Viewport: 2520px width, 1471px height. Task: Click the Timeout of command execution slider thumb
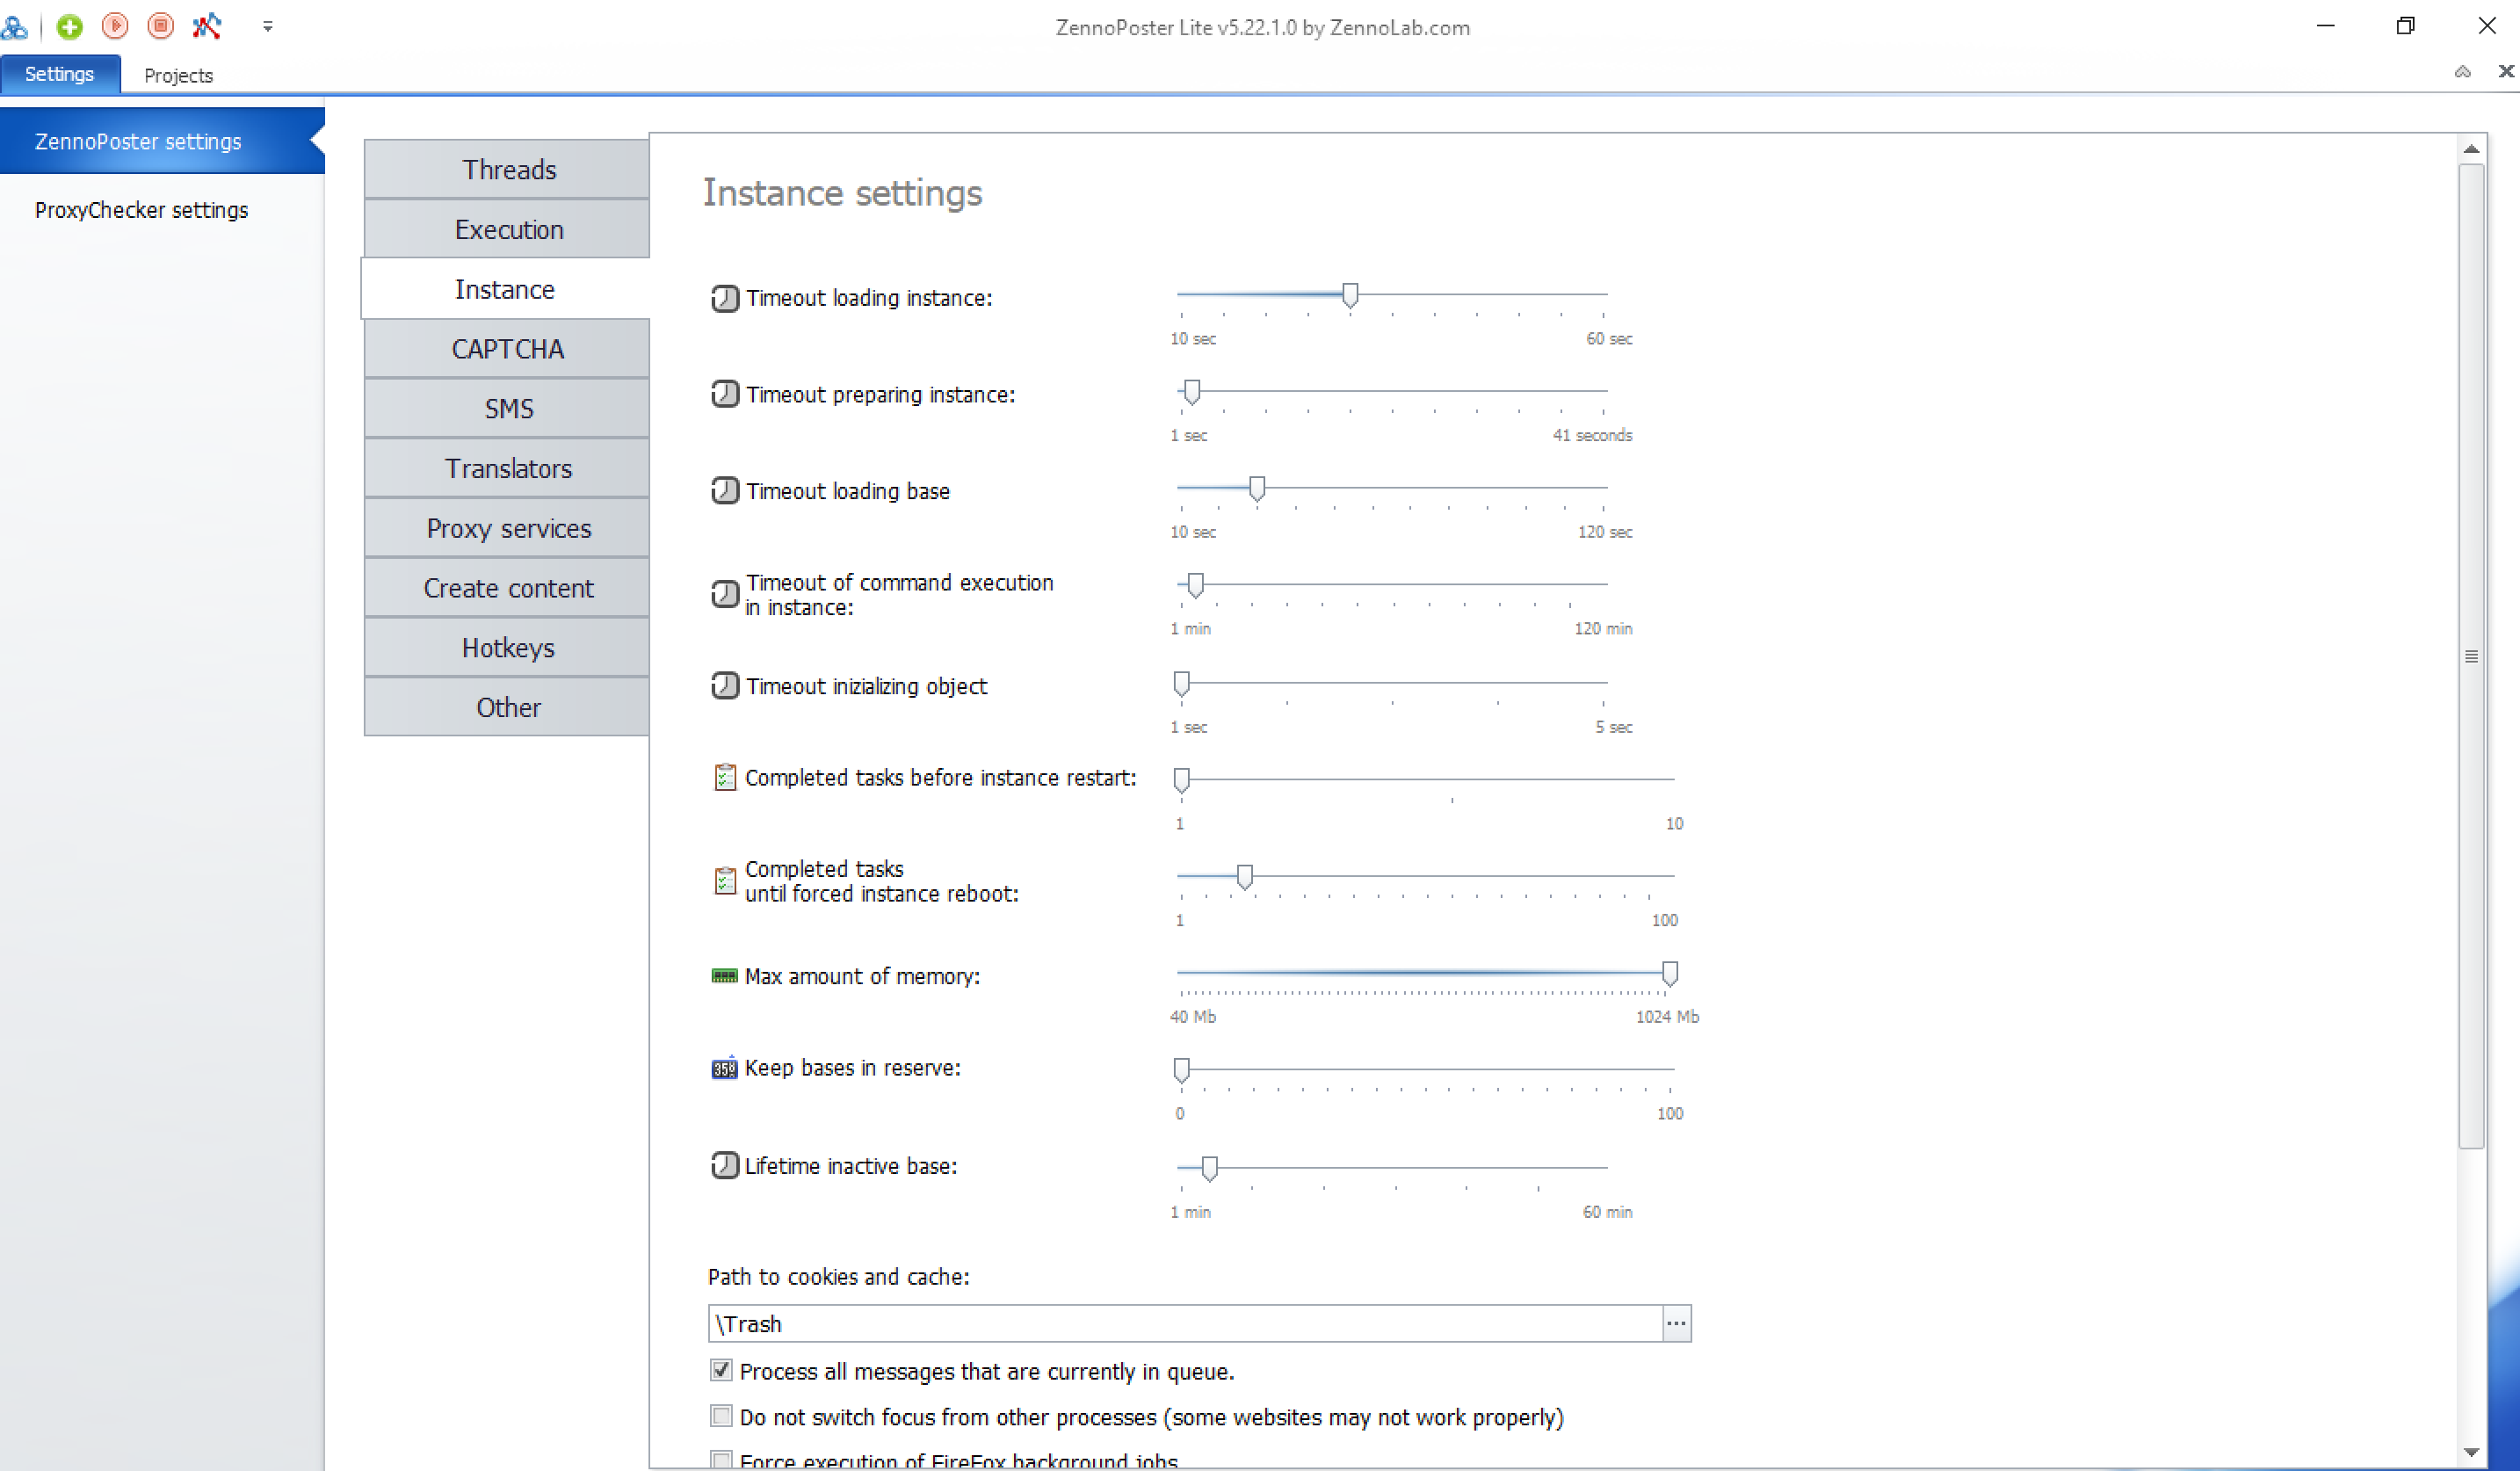pos(1195,585)
